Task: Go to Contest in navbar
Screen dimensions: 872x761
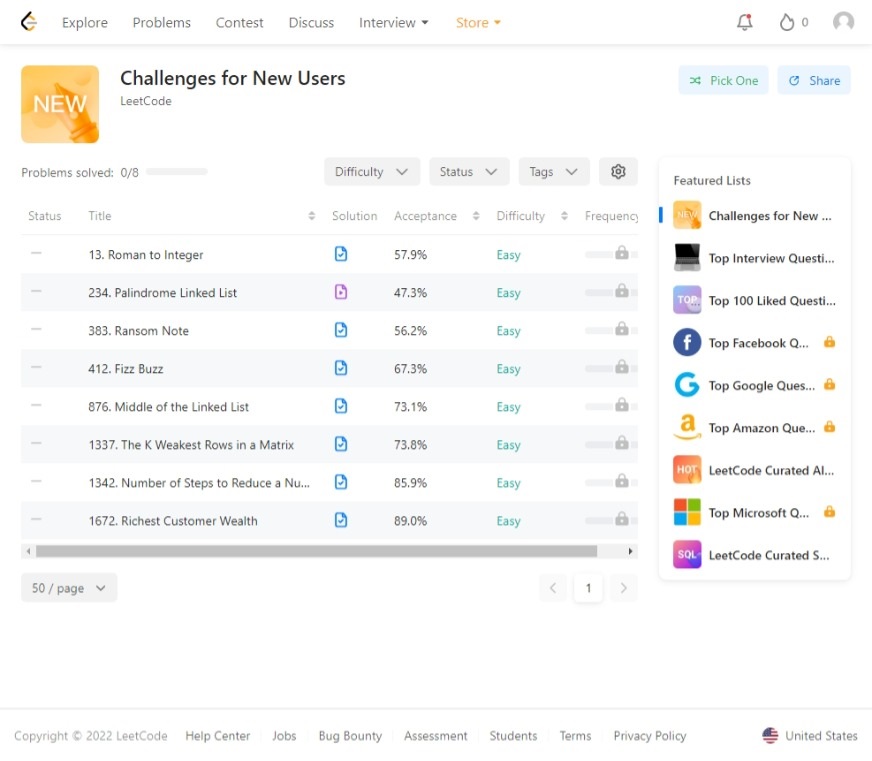Action: [x=239, y=22]
